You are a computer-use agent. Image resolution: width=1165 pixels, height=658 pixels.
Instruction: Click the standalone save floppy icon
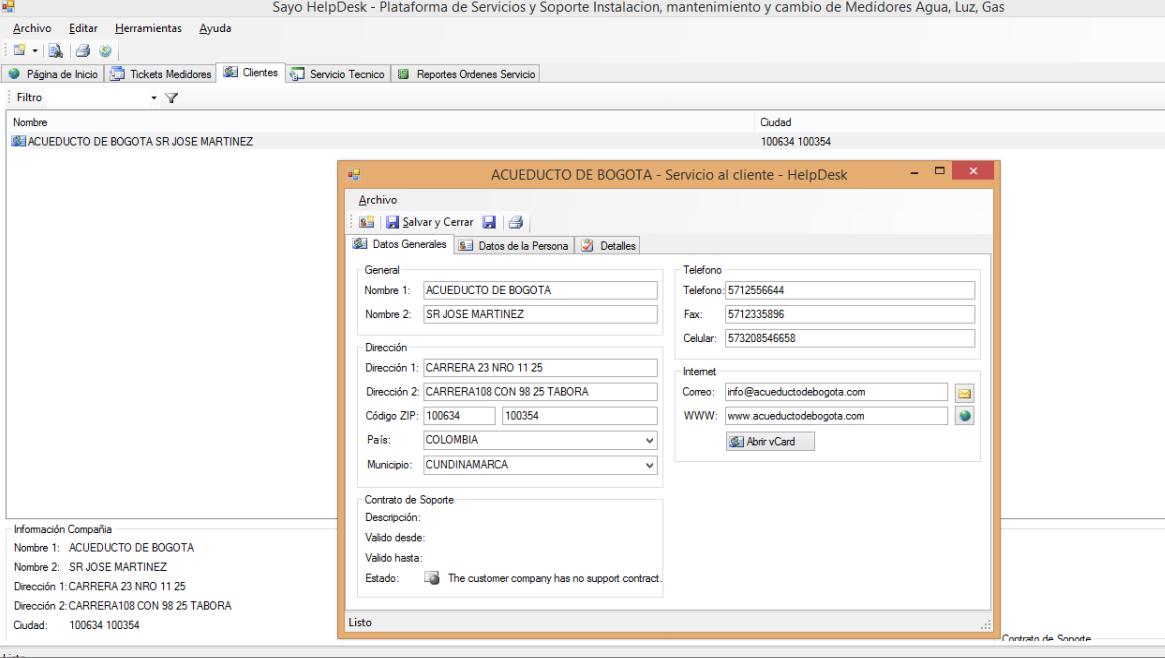[x=489, y=222]
